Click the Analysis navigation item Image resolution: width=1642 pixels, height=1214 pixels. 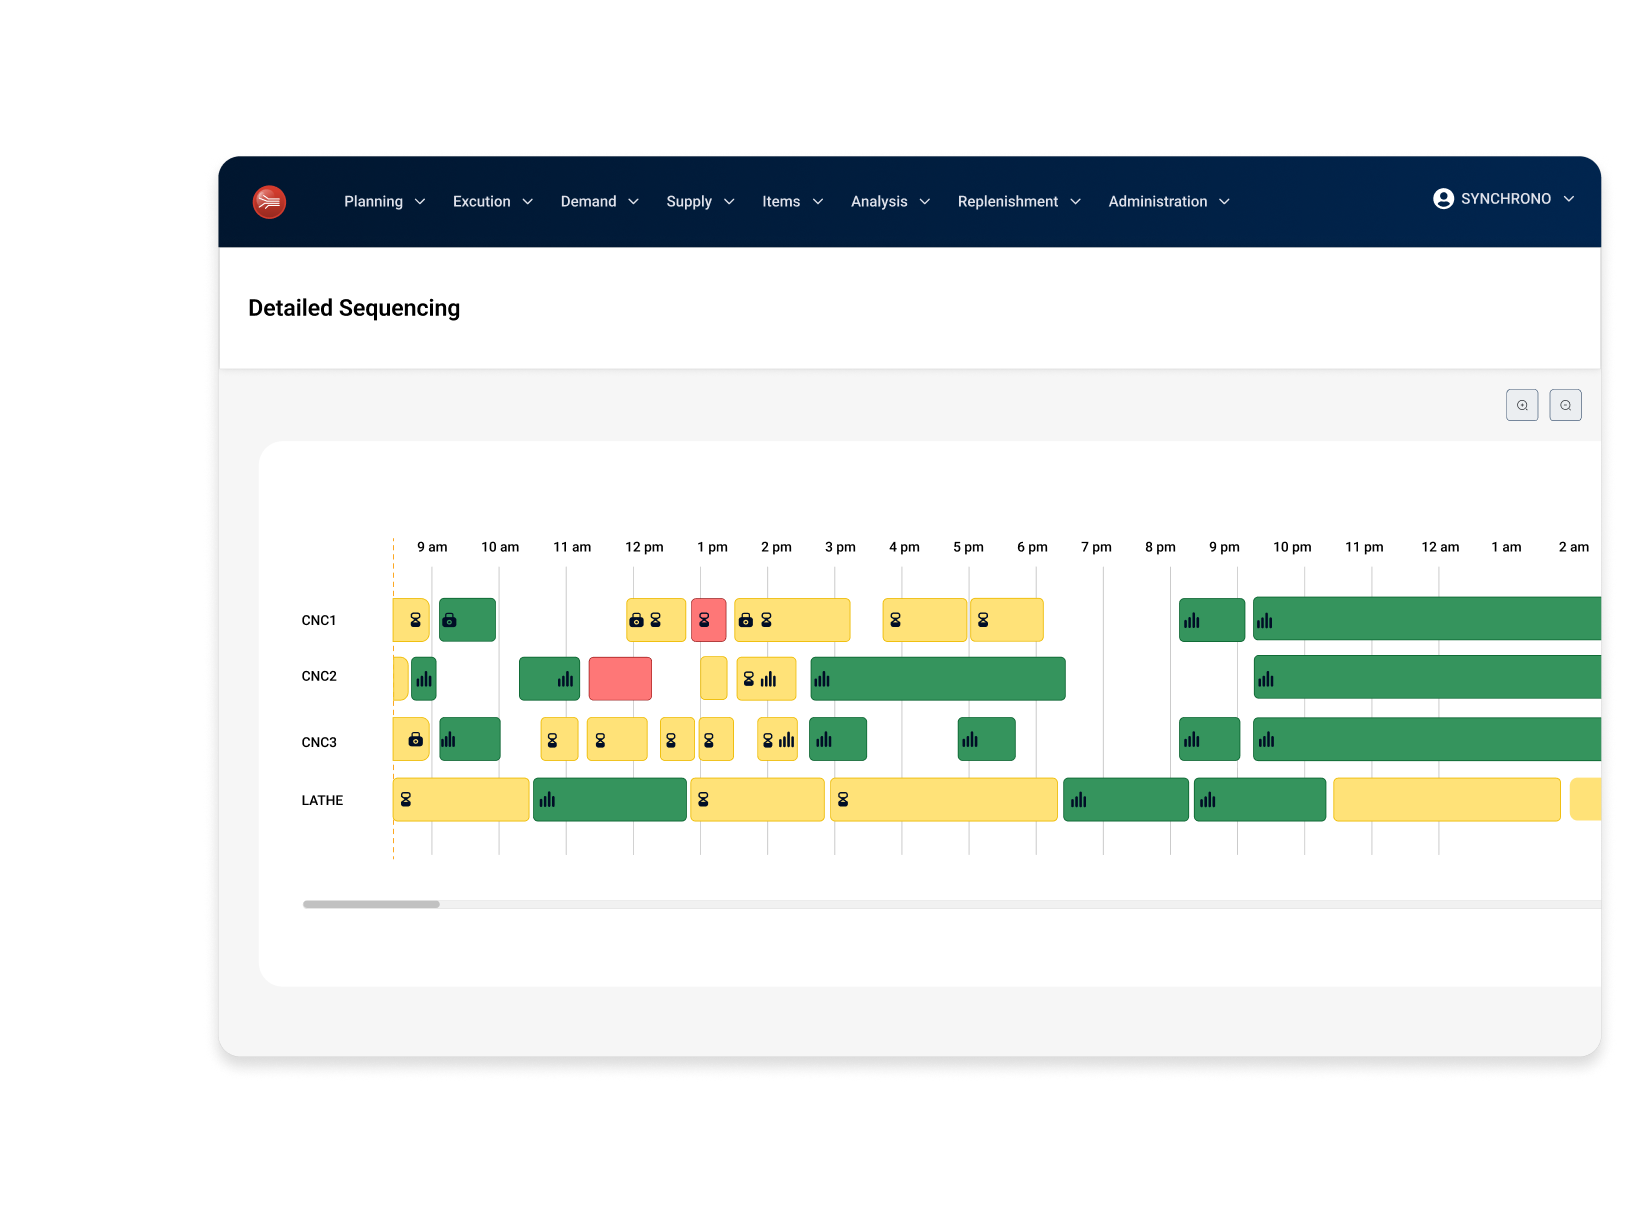click(x=889, y=202)
